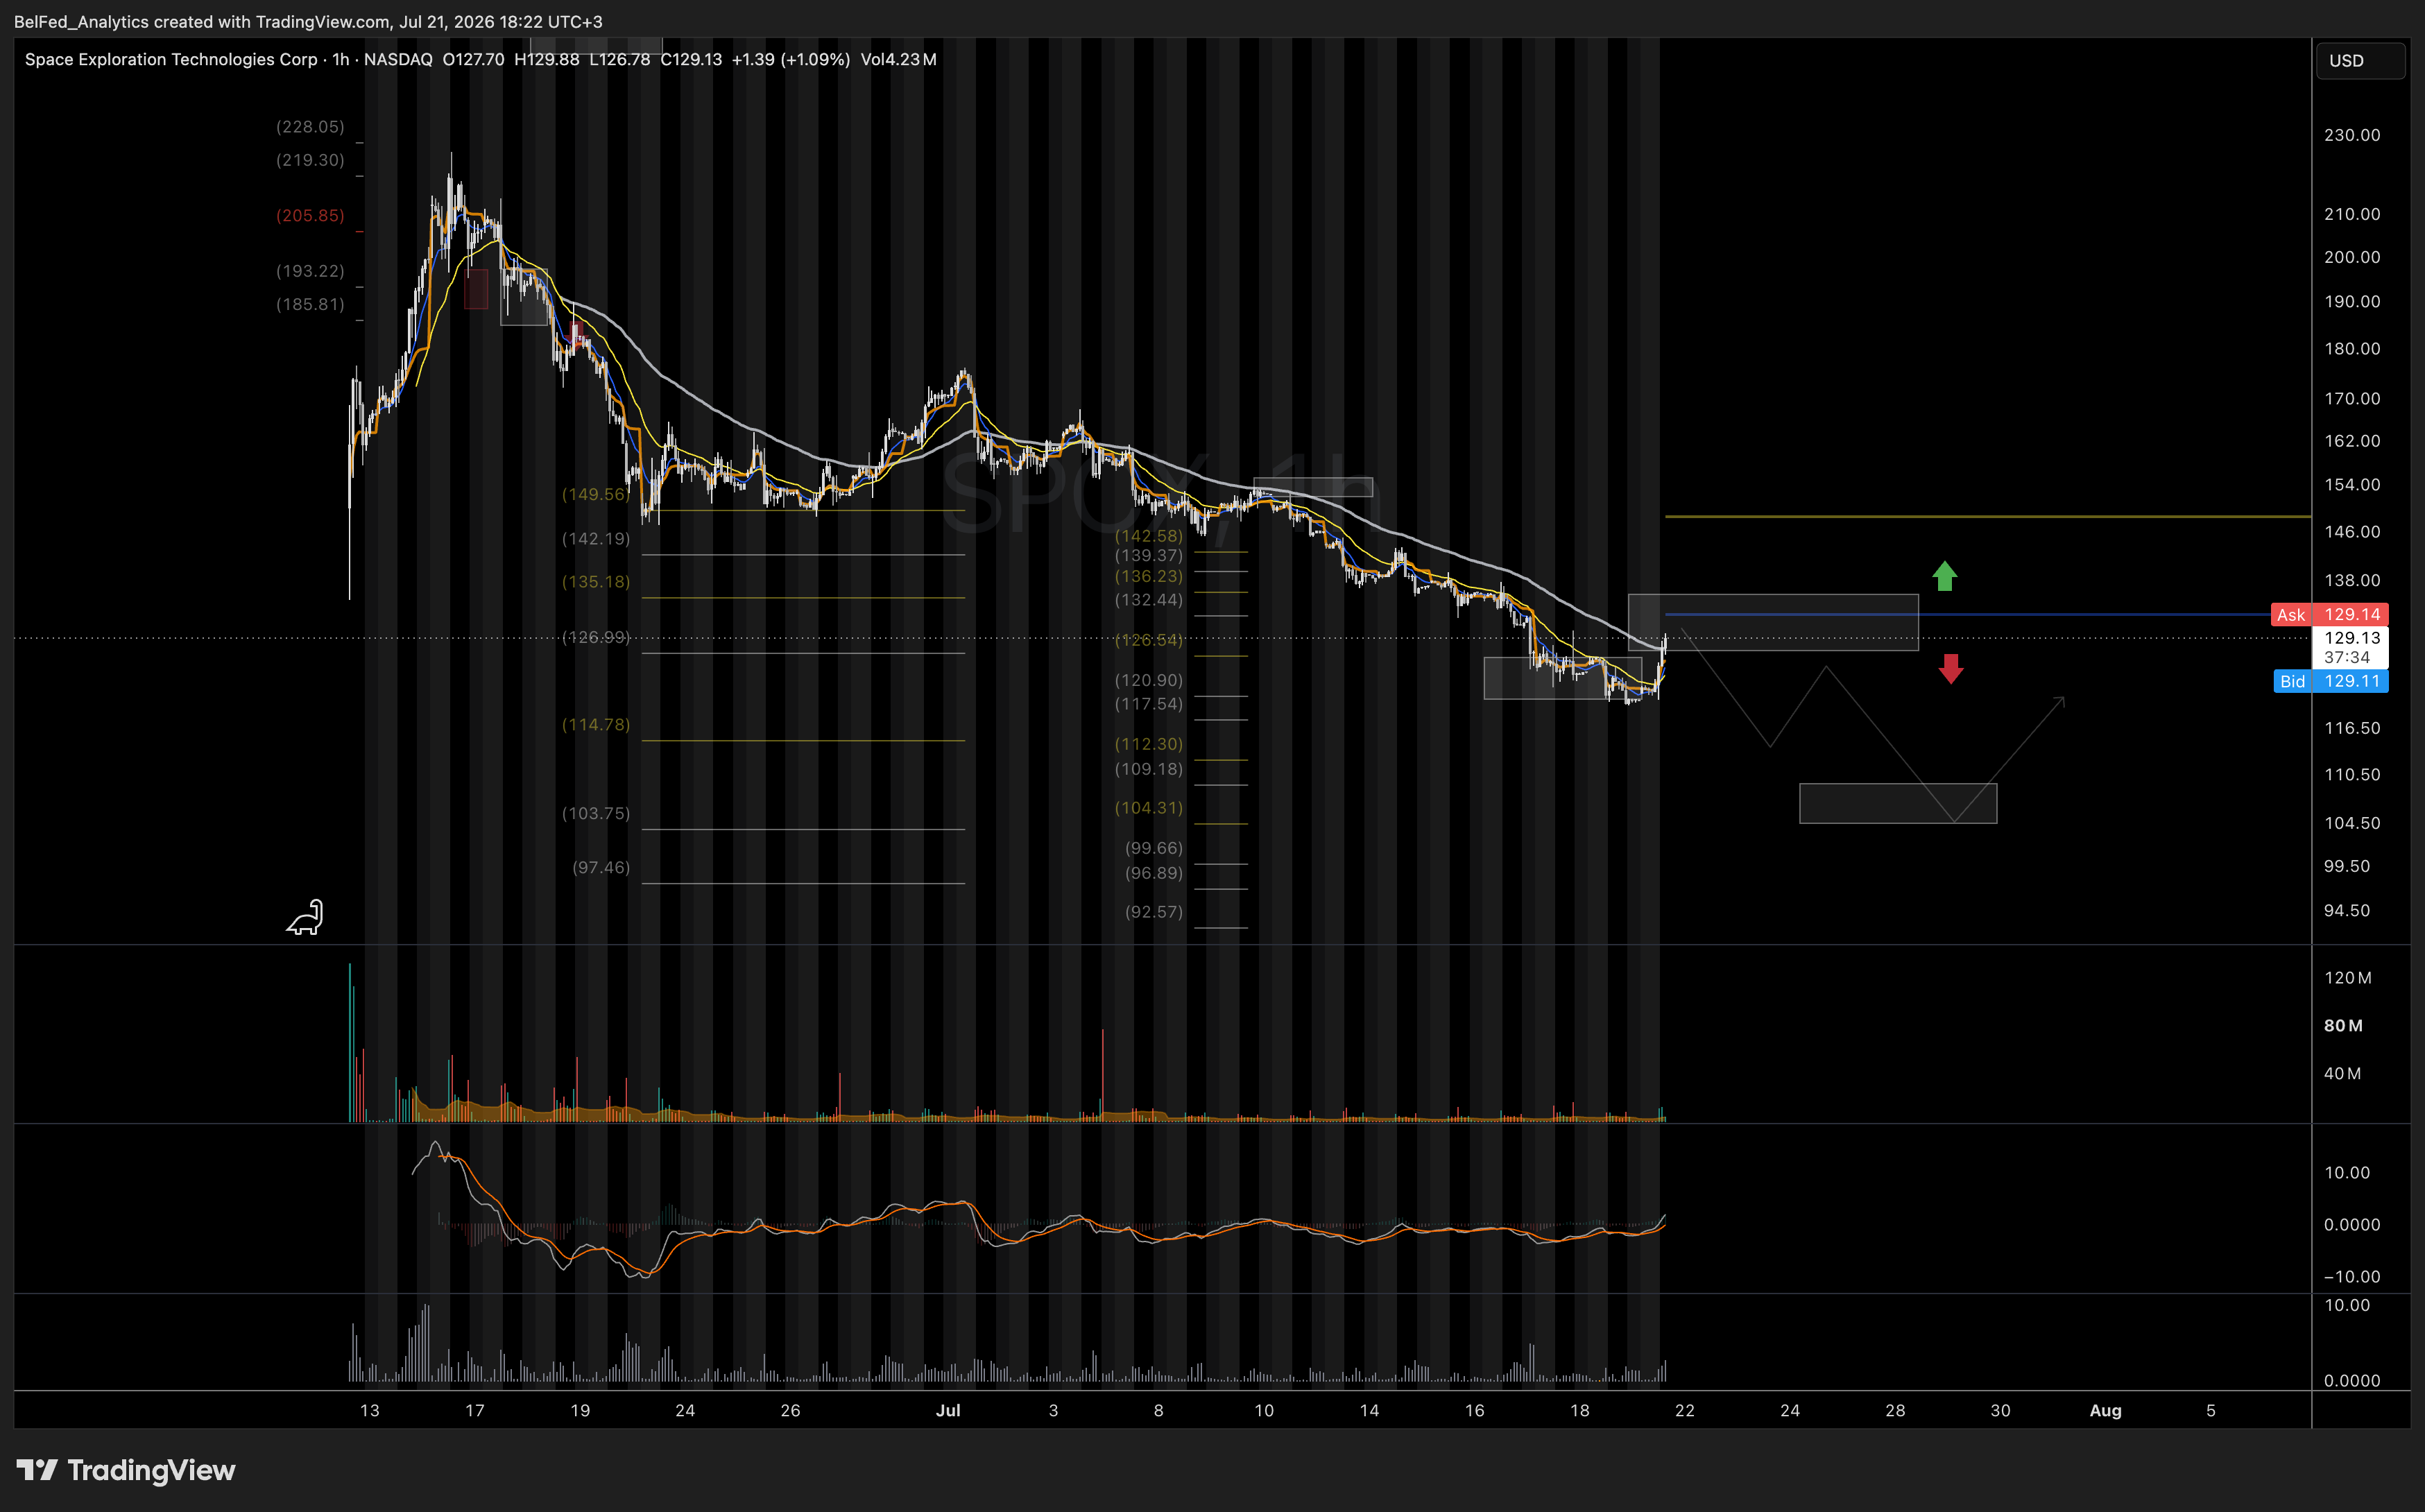Click the +1.39 (+1.09%) change value
The width and height of the screenshot is (2425, 1512).
click(790, 60)
